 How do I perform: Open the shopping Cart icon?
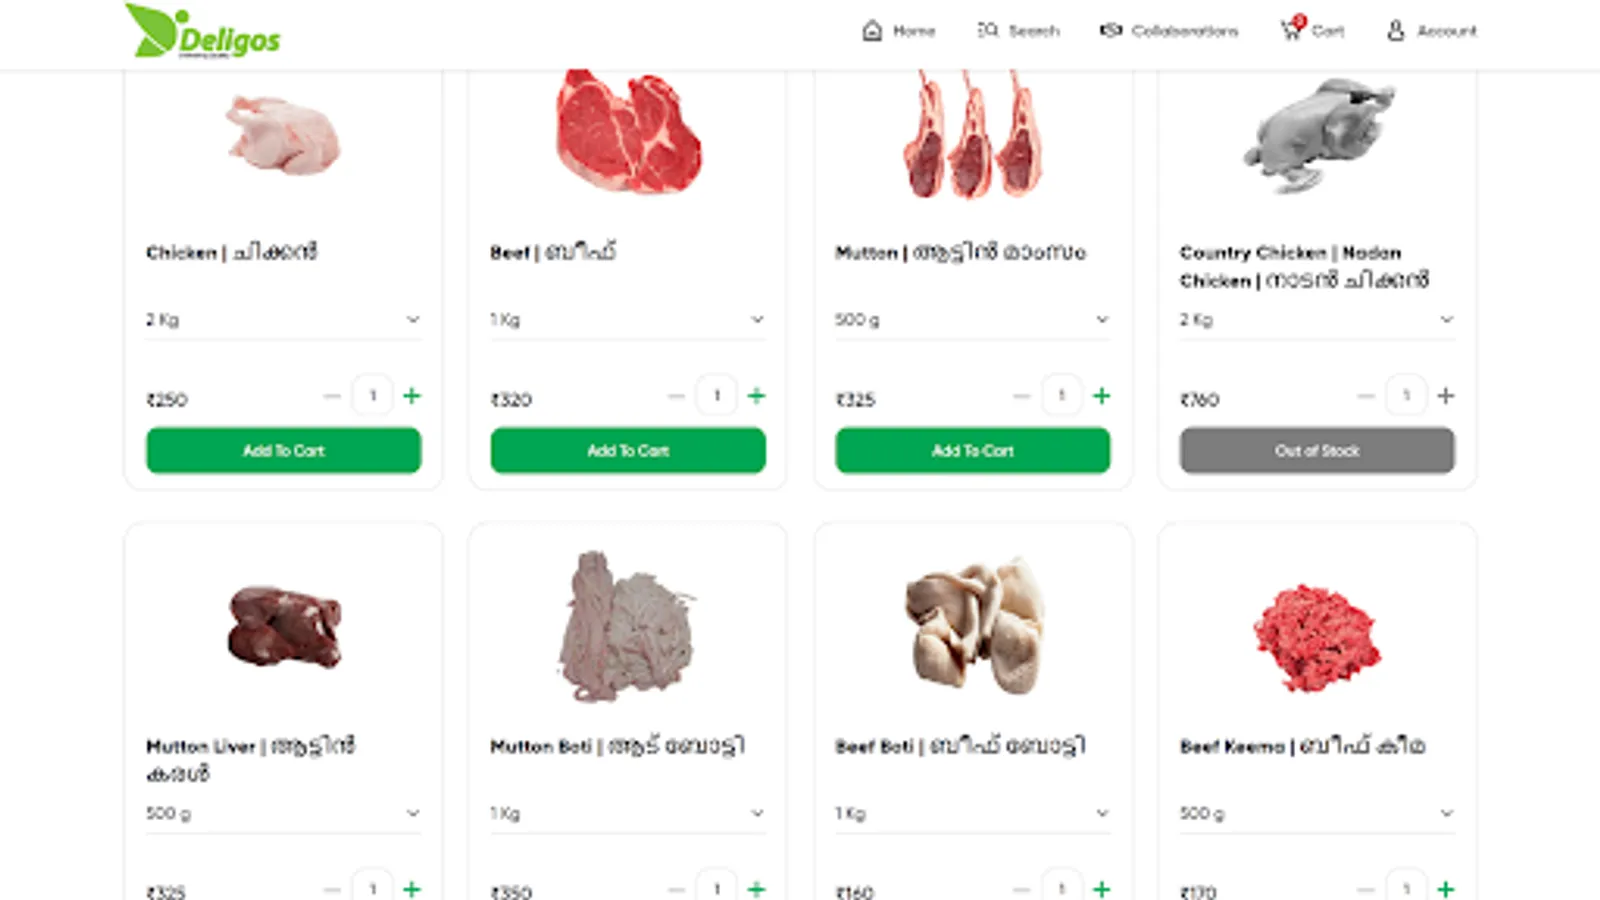[x=1292, y=30]
